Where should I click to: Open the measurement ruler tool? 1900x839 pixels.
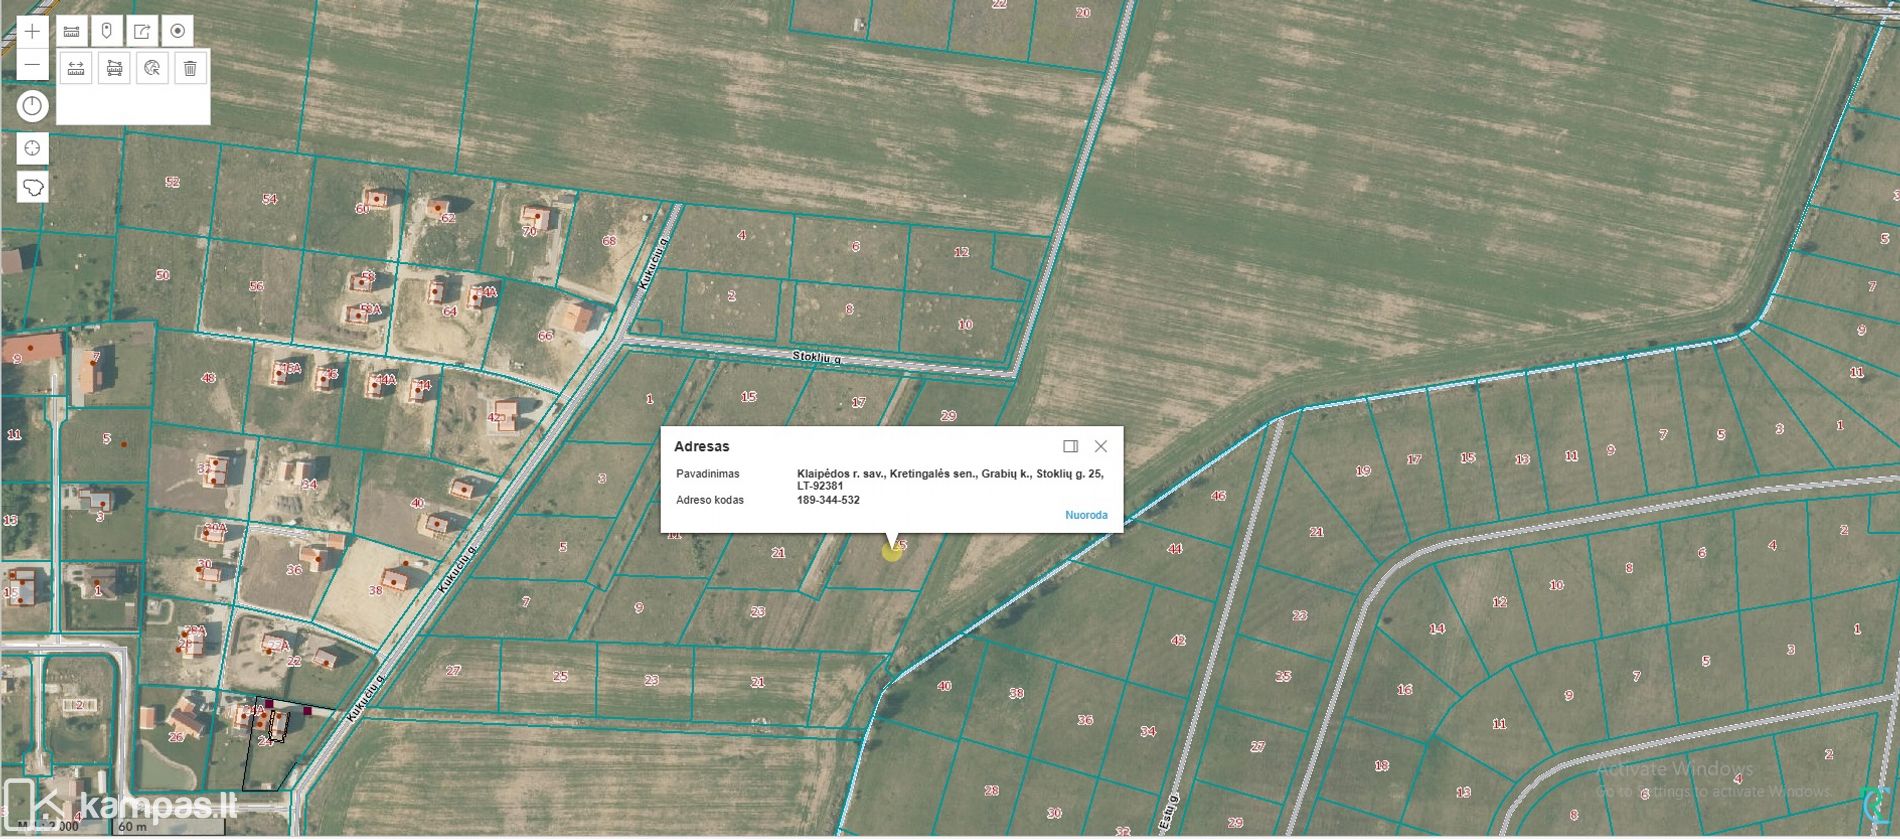71,32
